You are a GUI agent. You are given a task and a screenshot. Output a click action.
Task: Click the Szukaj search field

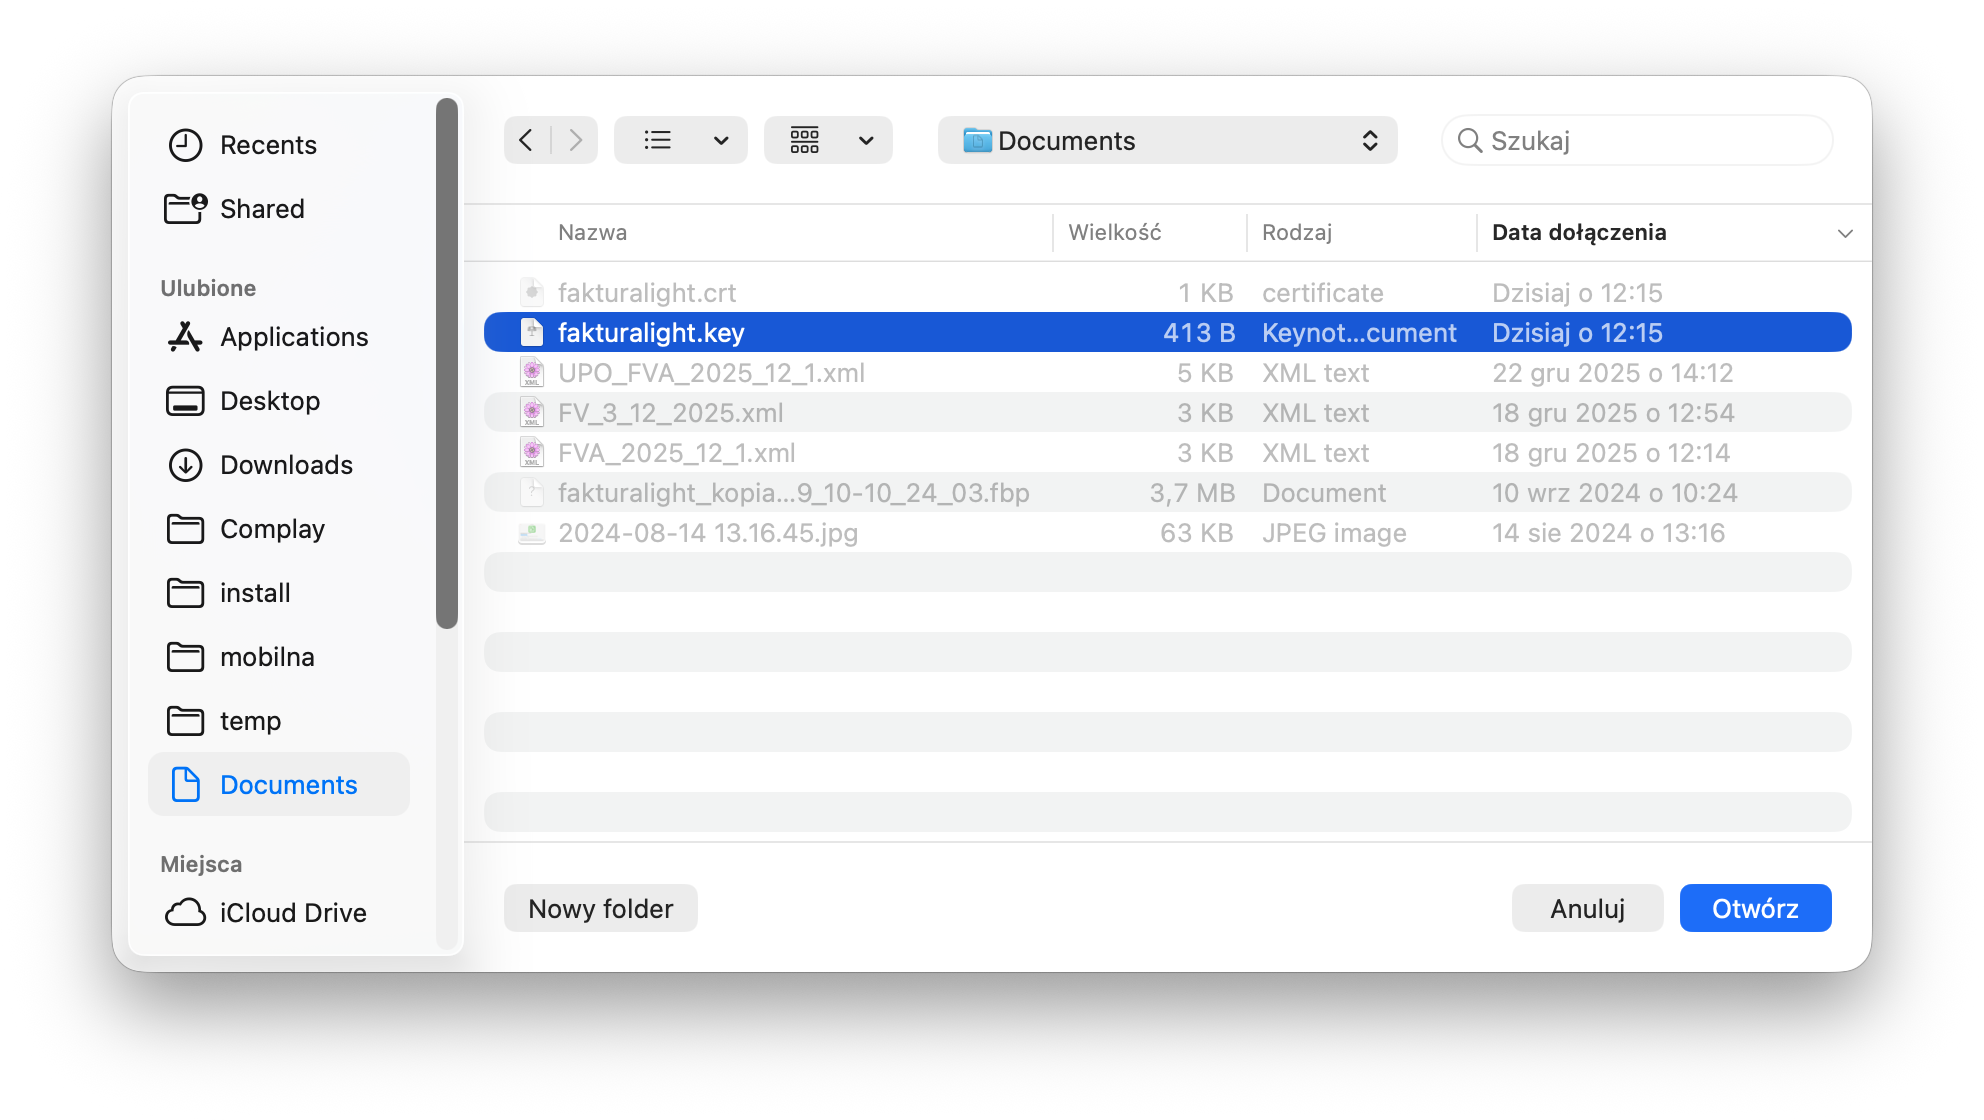pos(1650,140)
